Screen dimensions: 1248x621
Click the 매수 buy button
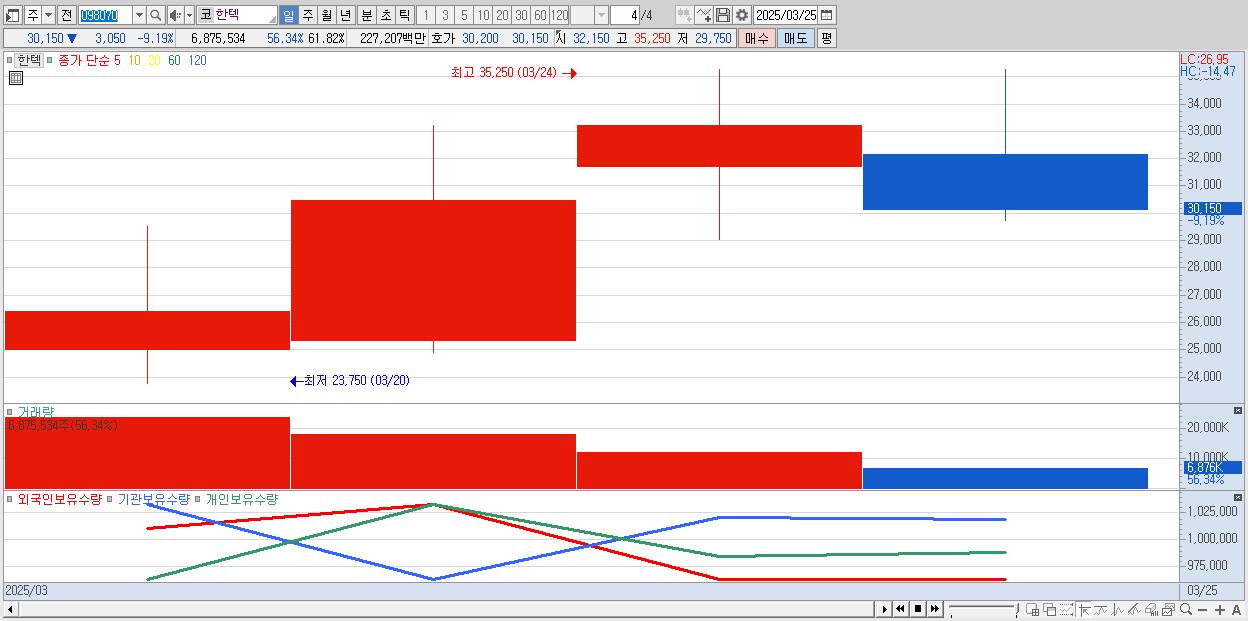[757, 38]
